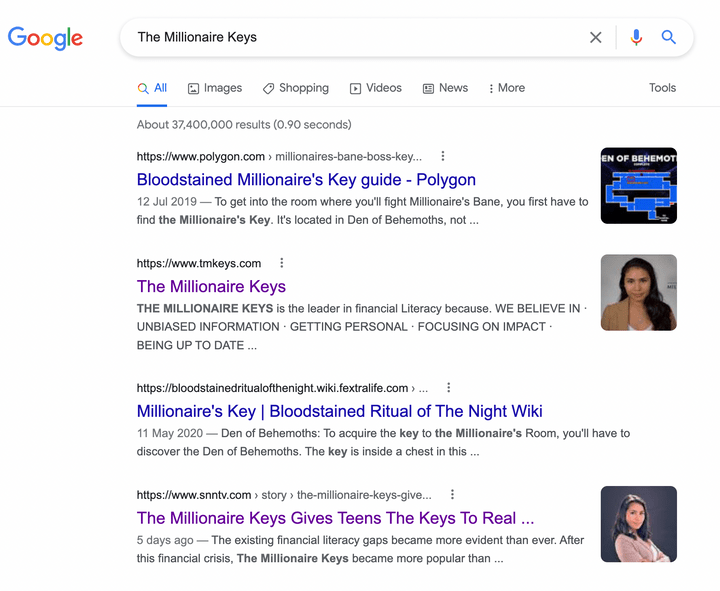
Task: Click the Google logo
Action: point(45,38)
